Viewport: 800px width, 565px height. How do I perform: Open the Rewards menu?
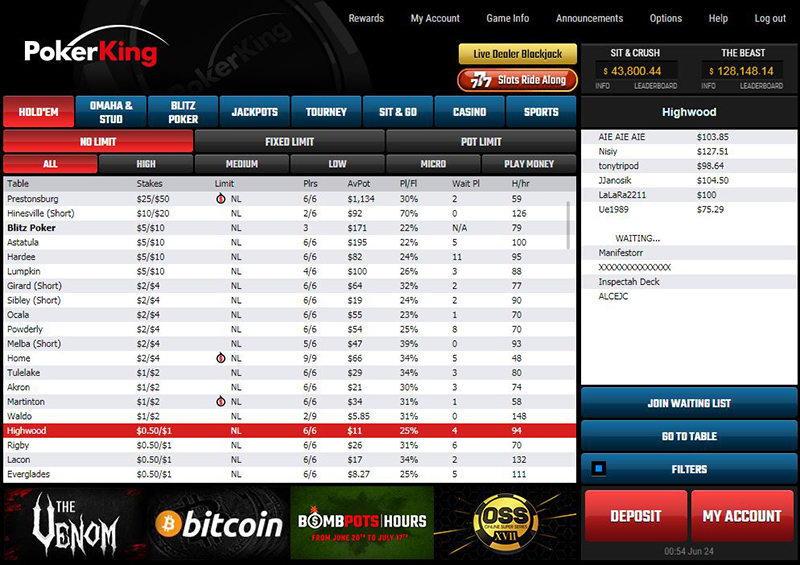[x=366, y=18]
